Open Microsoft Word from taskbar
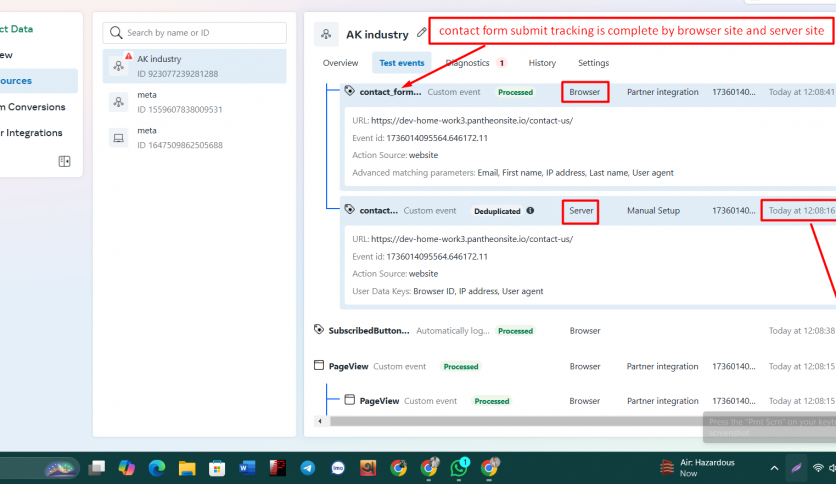The width and height of the screenshot is (836, 484). (x=247, y=468)
